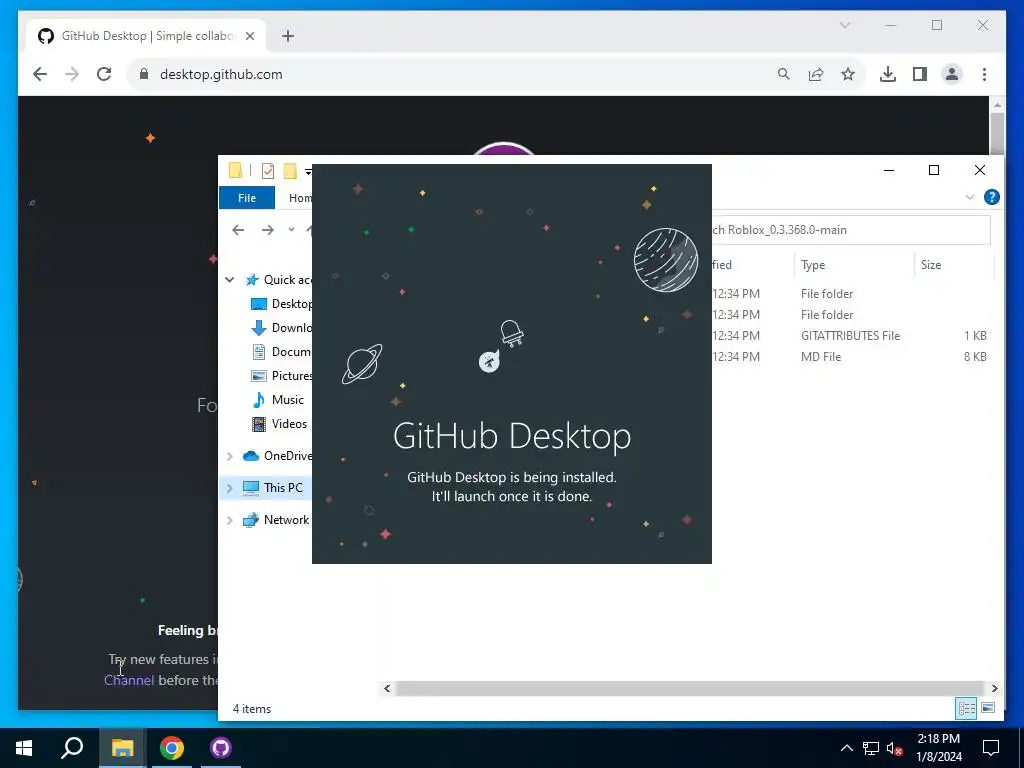
Task: Bookmark this page with the star icon
Action: click(848, 74)
